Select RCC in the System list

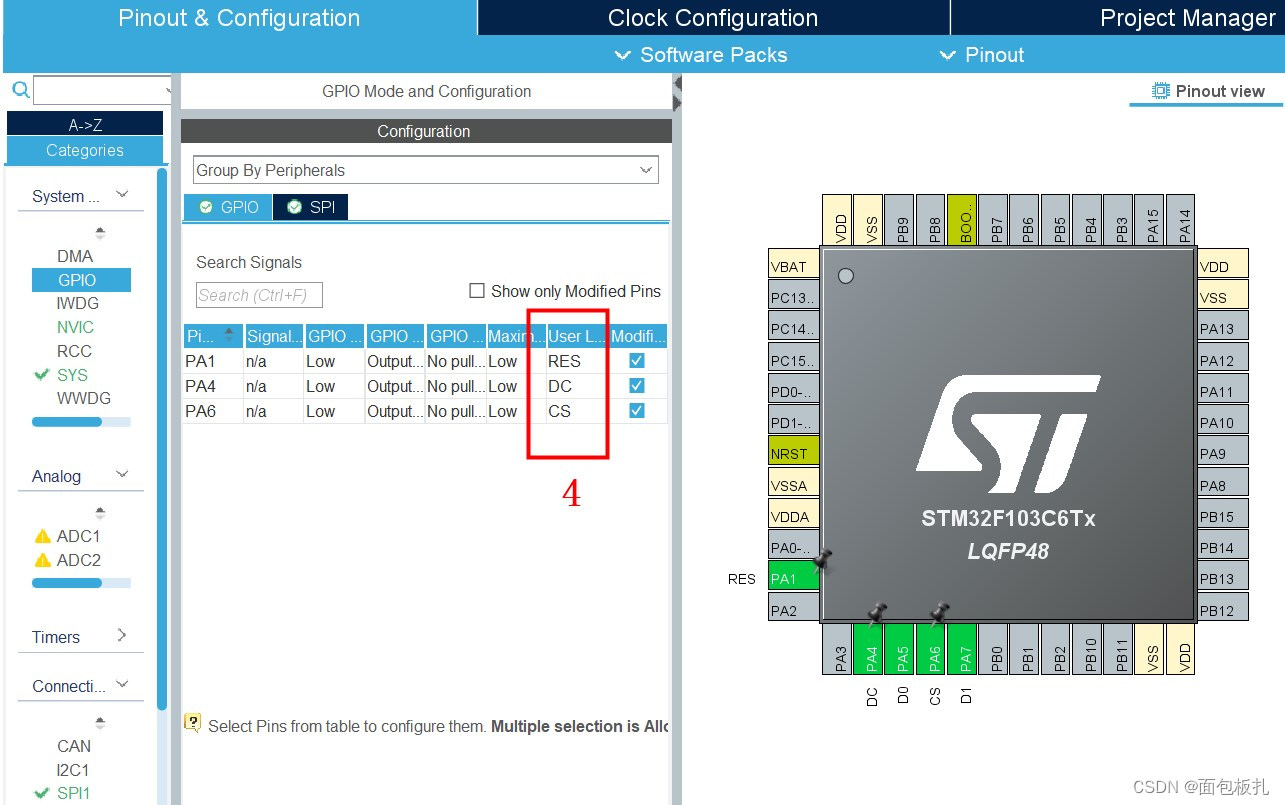[x=74, y=351]
